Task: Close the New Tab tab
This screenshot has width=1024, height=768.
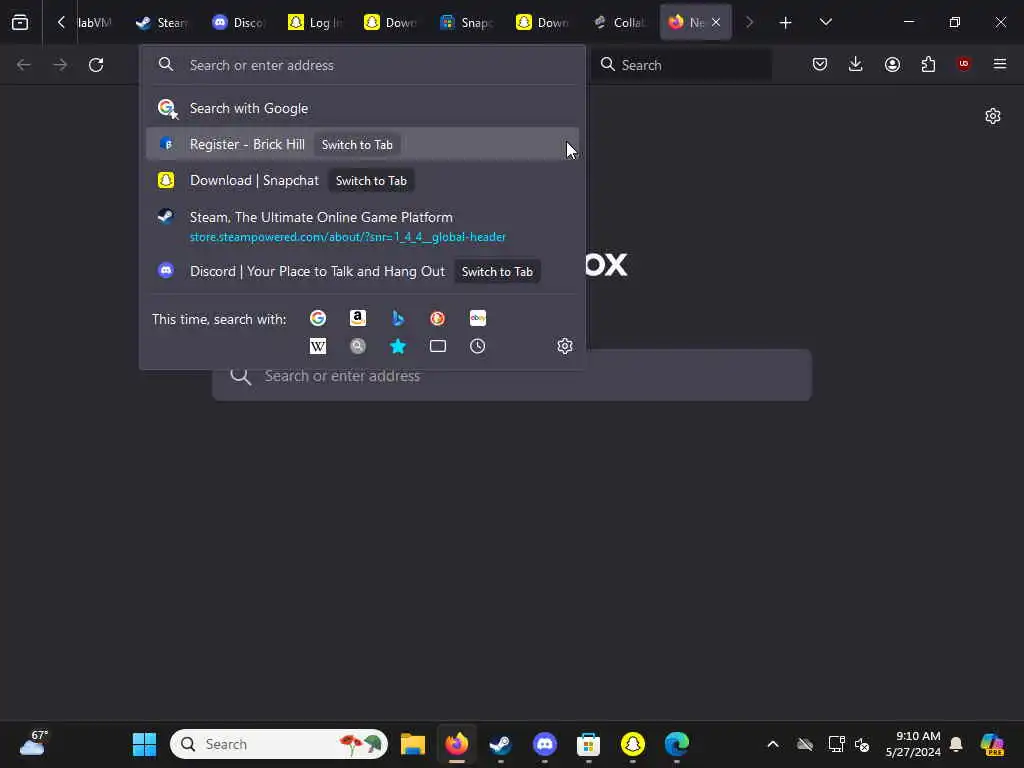Action: tap(716, 22)
